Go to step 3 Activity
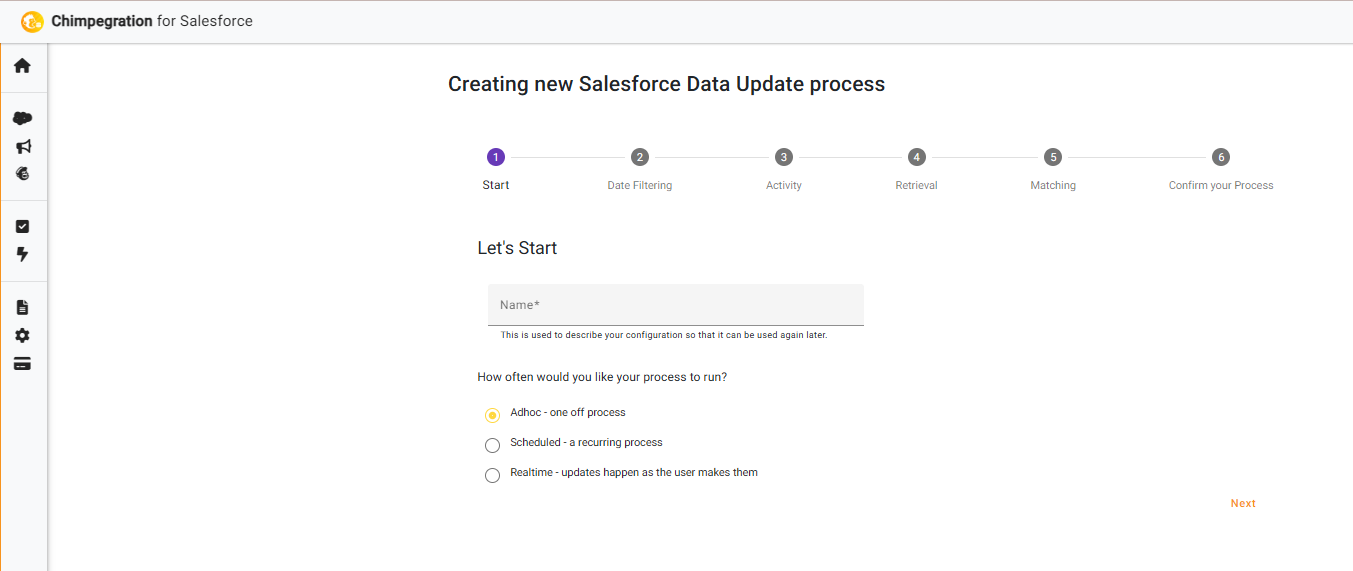 tap(784, 158)
